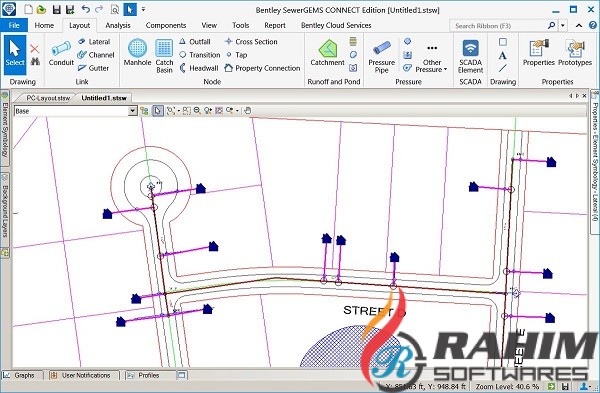Click the help question mark icon
600x393 pixels.
[593, 26]
